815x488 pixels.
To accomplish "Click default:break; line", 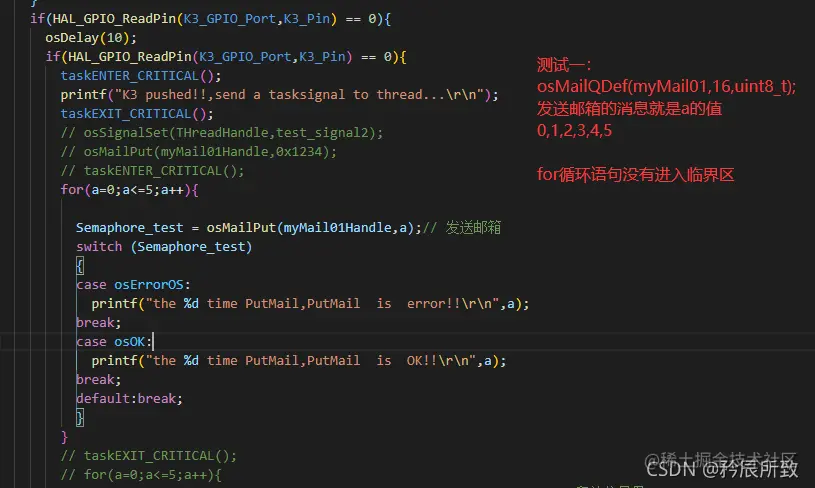I will pyautogui.click(x=129, y=399).
